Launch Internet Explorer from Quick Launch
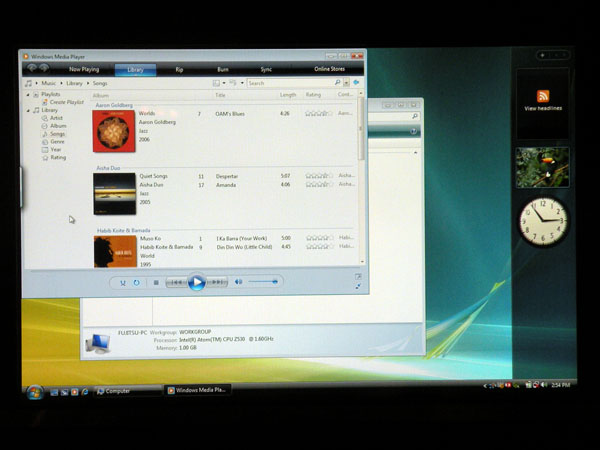This screenshot has height=450, width=600. point(85,392)
